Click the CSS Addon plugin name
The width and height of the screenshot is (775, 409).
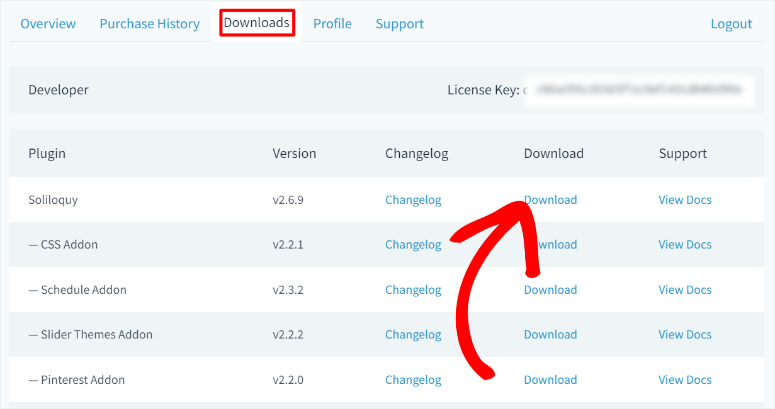coord(63,244)
